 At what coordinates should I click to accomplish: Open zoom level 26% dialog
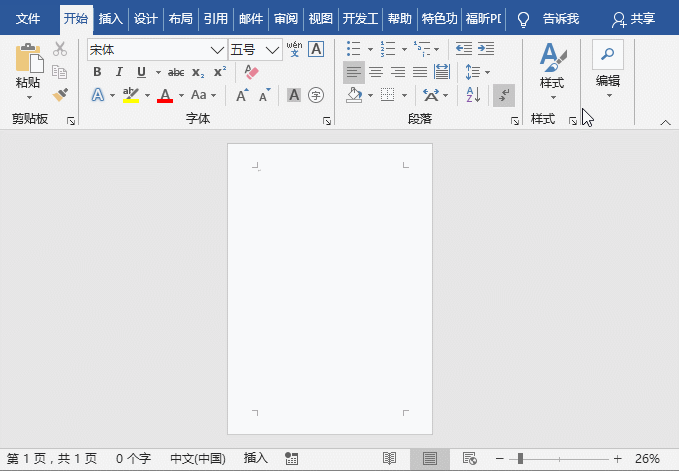click(x=647, y=458)
